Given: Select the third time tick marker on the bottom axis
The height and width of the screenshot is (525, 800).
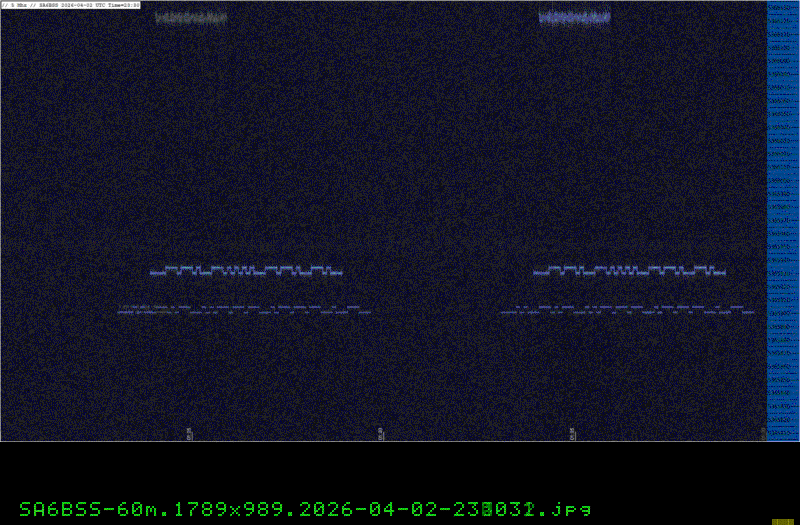Looking at the screenshot, I should click(572, 433).
